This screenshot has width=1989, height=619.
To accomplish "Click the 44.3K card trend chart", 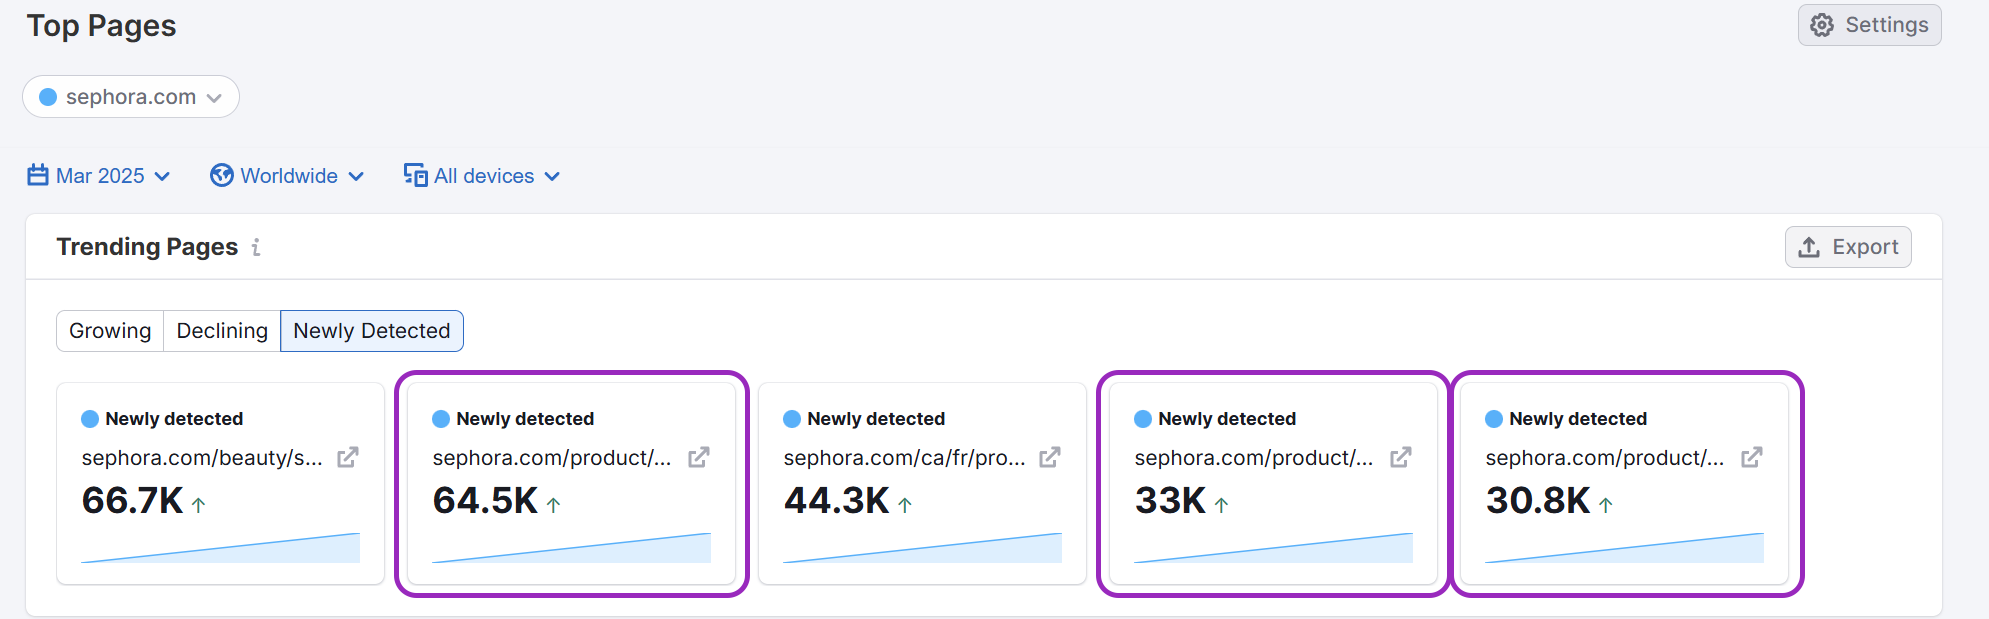I will (x=922, y=549).
